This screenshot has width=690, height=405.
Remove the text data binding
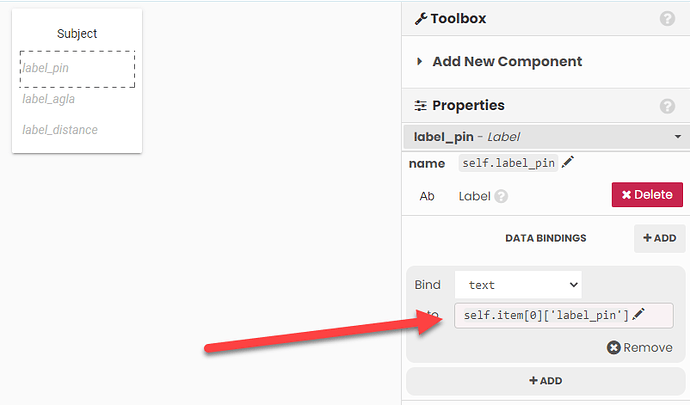639,348
